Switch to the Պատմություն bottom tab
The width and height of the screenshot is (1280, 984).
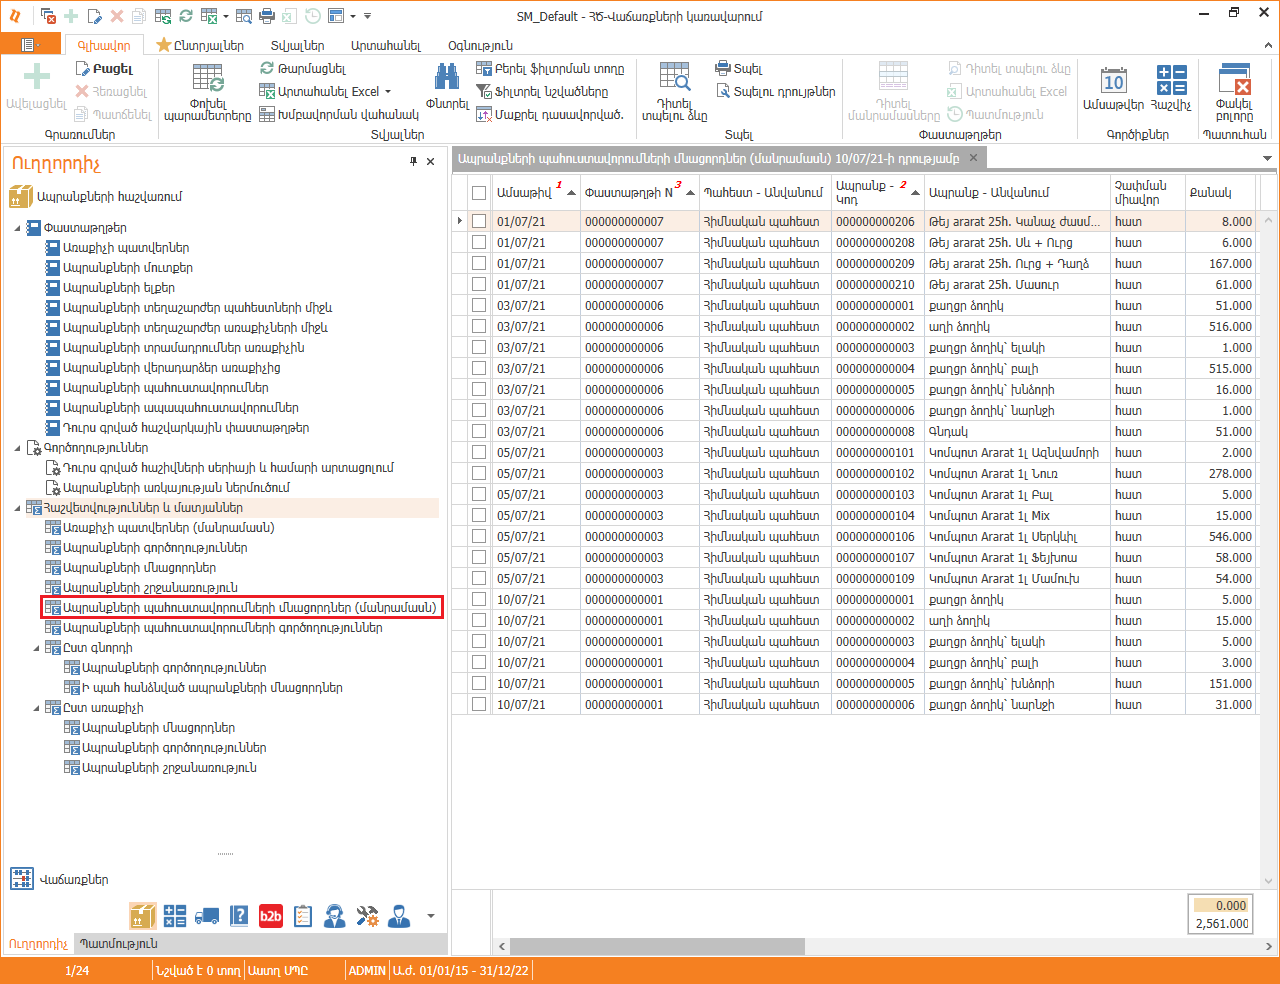pyautogui.click(x=119, y=943)
